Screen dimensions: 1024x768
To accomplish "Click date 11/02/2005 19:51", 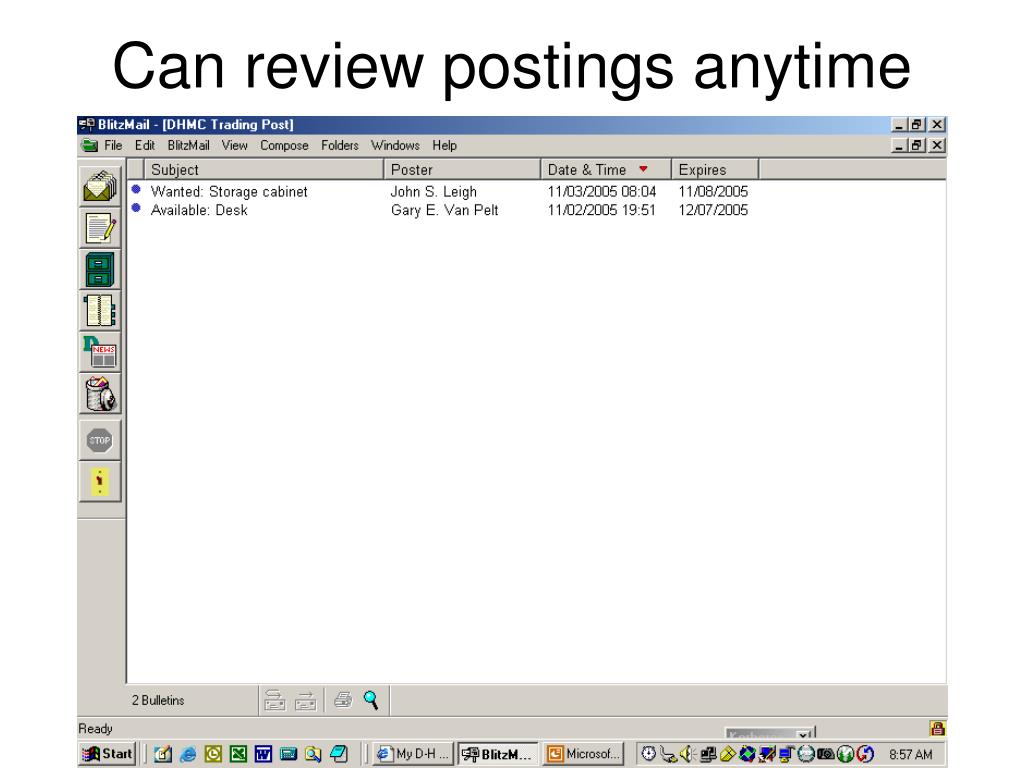I will [x=601, y=210].
